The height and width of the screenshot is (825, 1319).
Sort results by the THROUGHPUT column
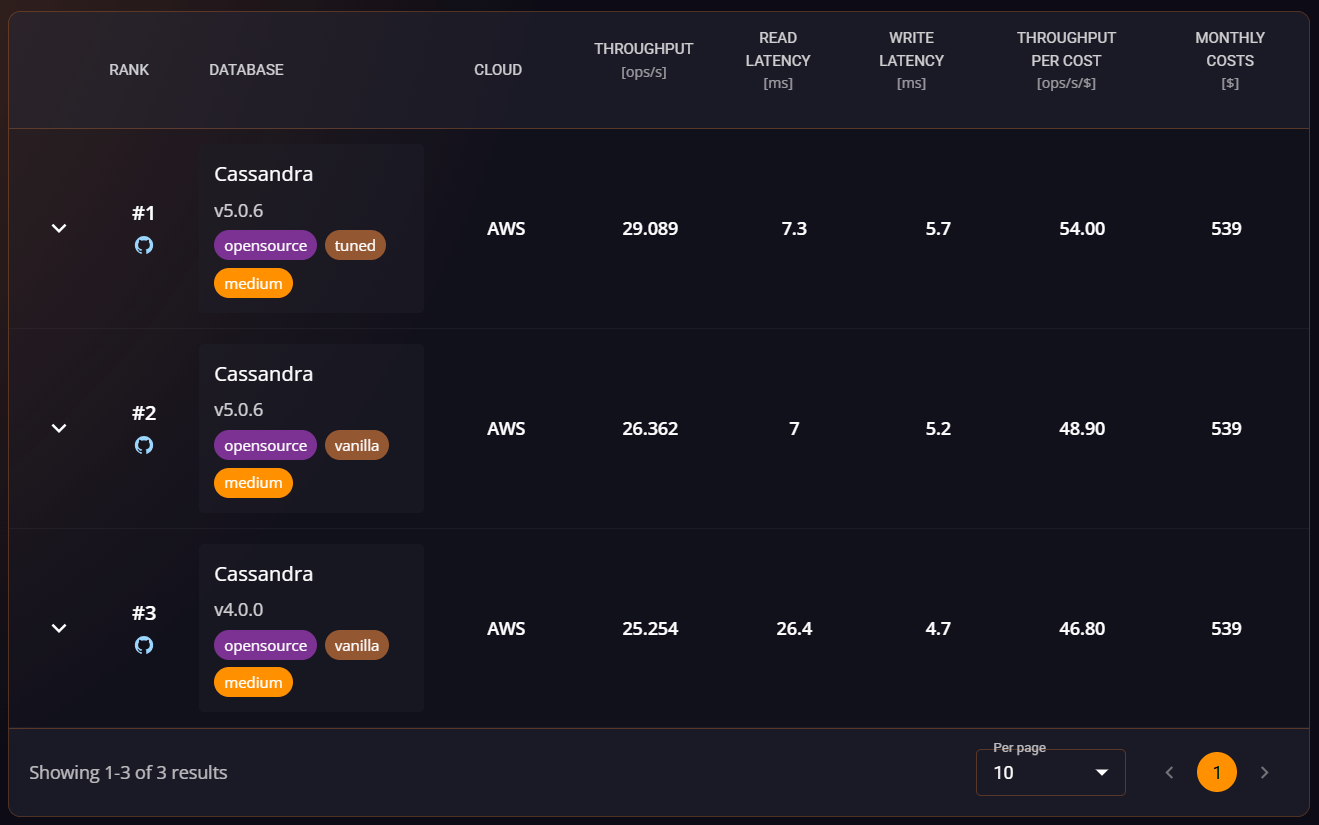coord(643,48)
